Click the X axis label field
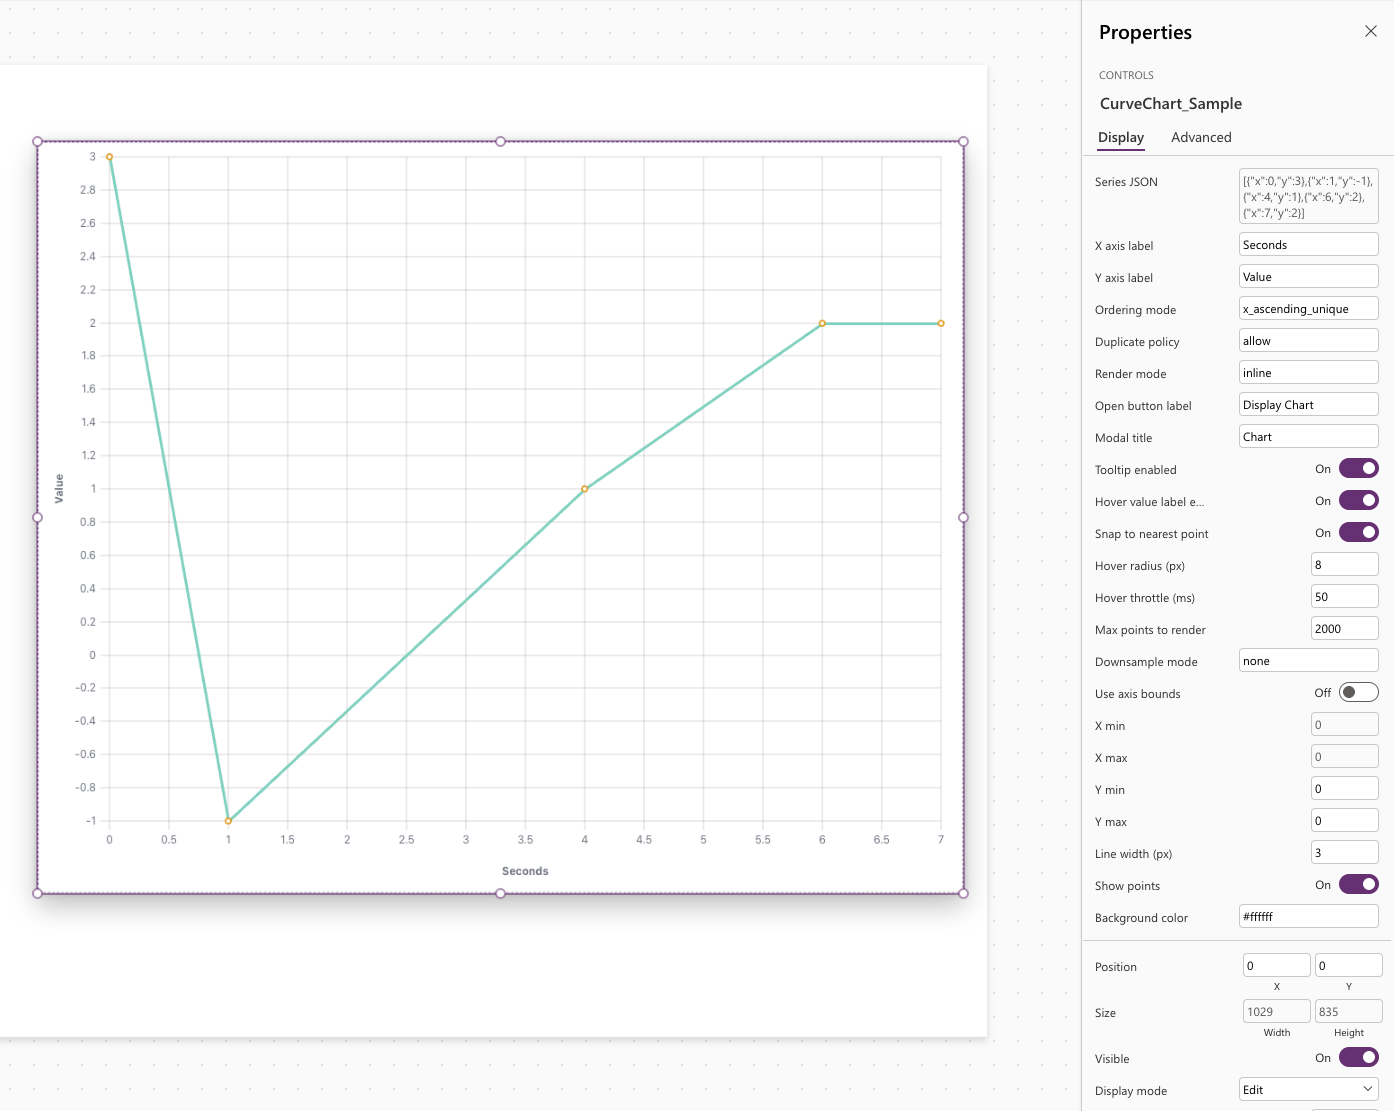 point(1308,244)
